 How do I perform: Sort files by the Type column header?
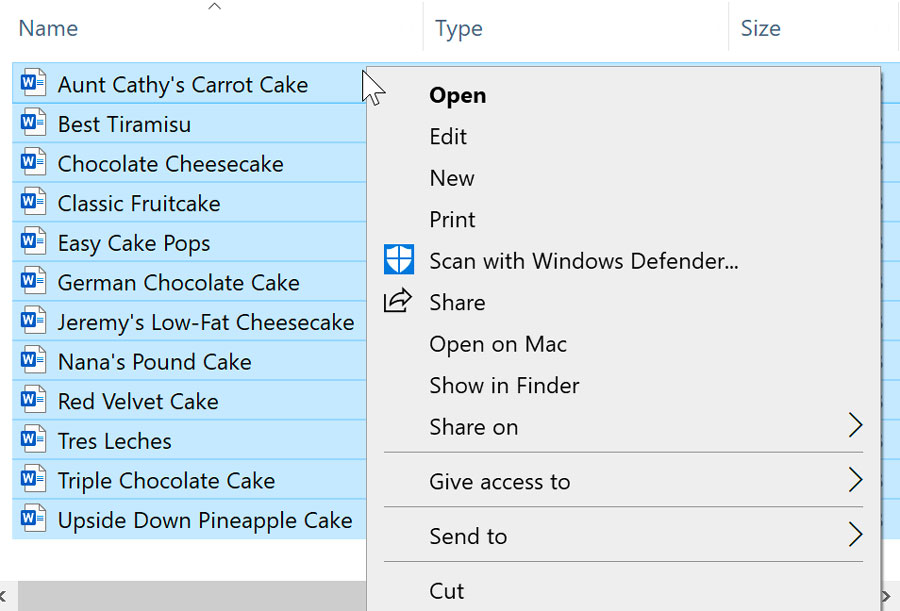(x=459, y=28)
